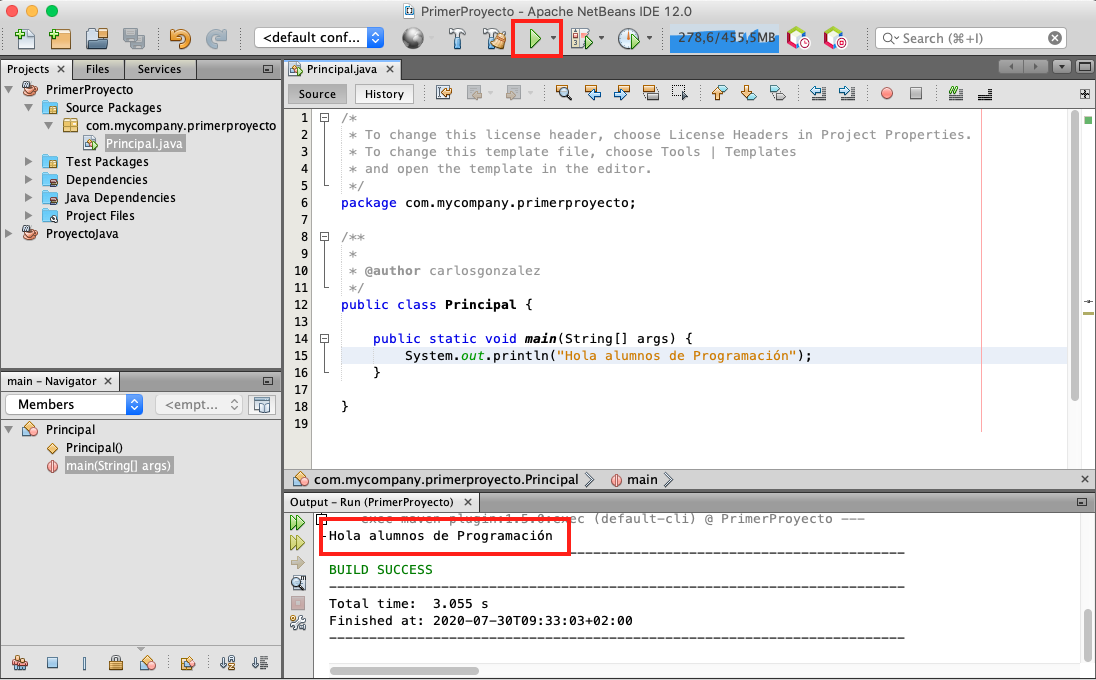Image resolution: width=1096 pixels, height=680 pixels.
Task: Switch editor to Source view
Action: click(x=317, y=94)
